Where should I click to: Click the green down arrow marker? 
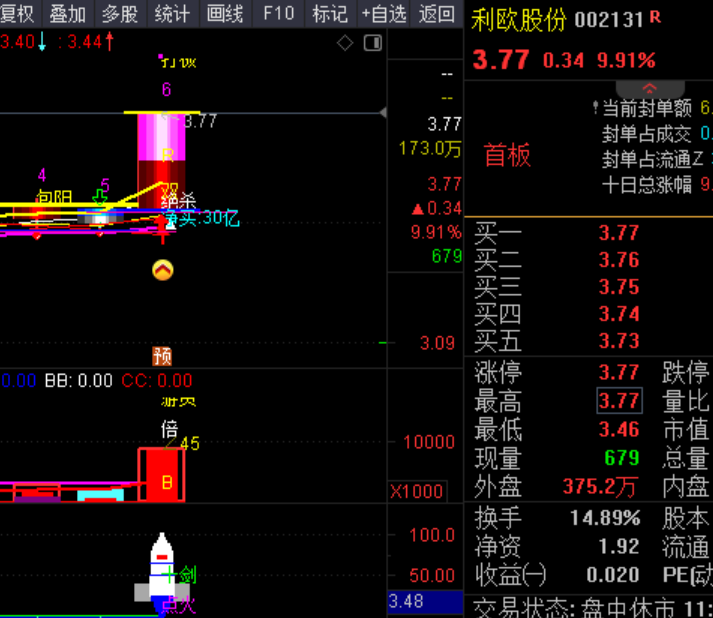[x=100, y=197]
